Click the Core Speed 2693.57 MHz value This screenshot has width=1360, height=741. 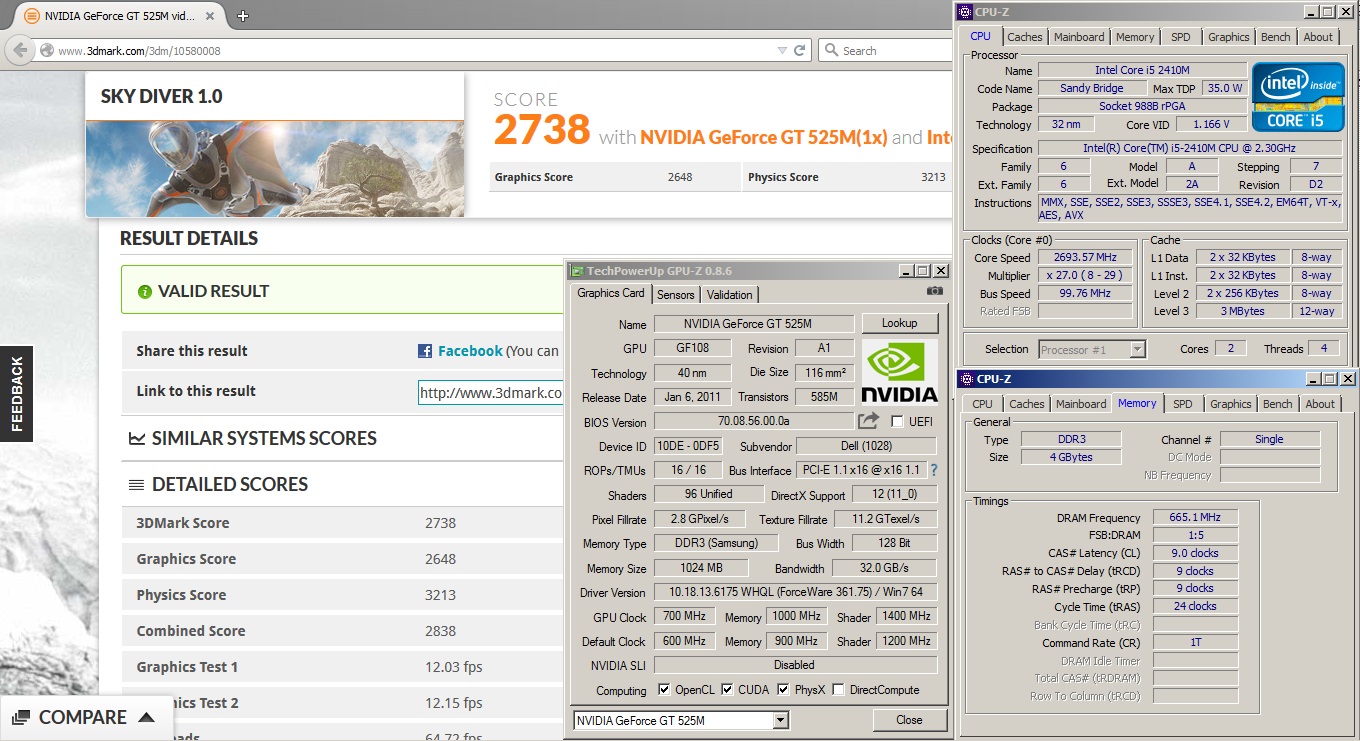pyautogui.click(x=1085, y=257)
